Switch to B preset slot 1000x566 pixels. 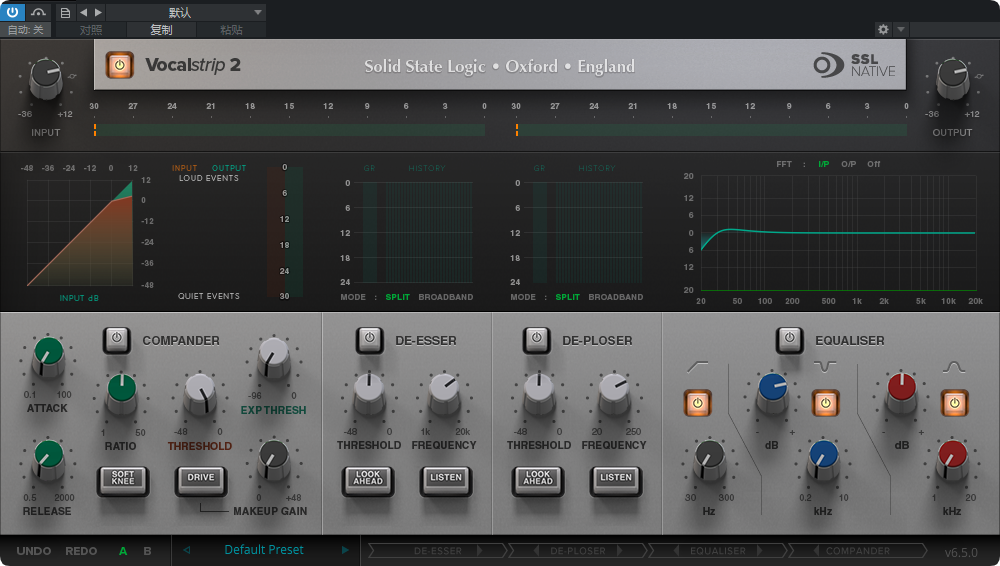(x=147, y=551)
